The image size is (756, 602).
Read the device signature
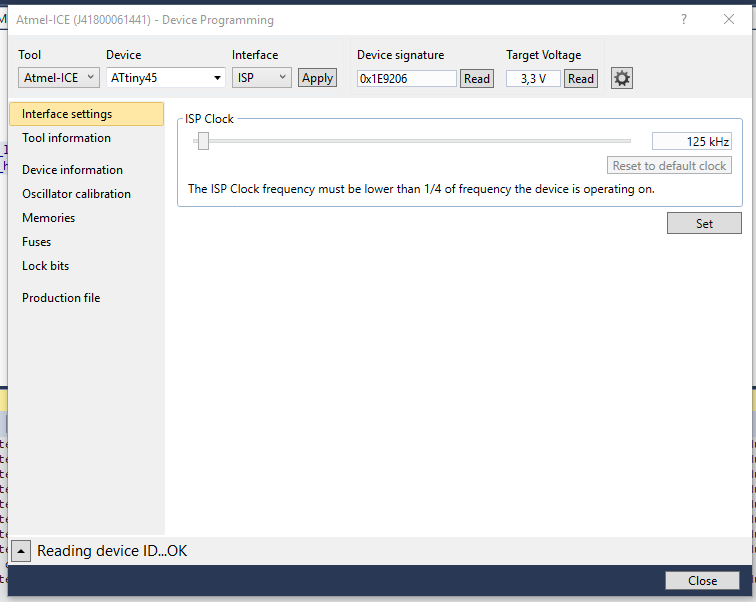click(477, 79)
